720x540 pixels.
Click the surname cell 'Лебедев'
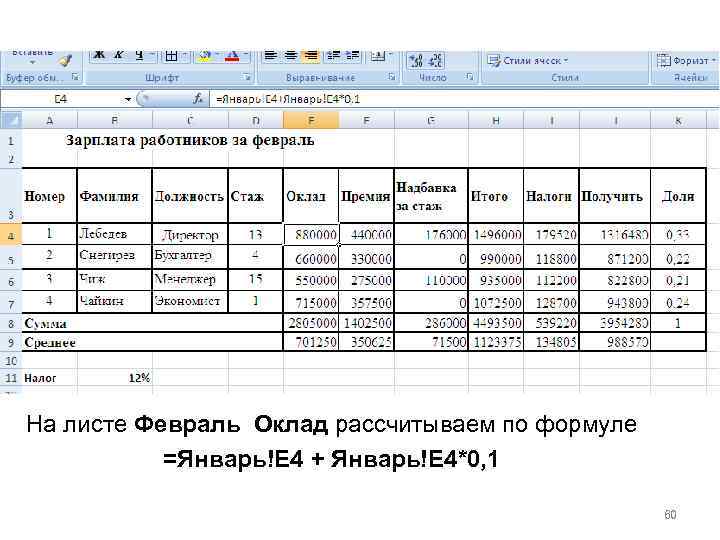click(x=114, y=234)
